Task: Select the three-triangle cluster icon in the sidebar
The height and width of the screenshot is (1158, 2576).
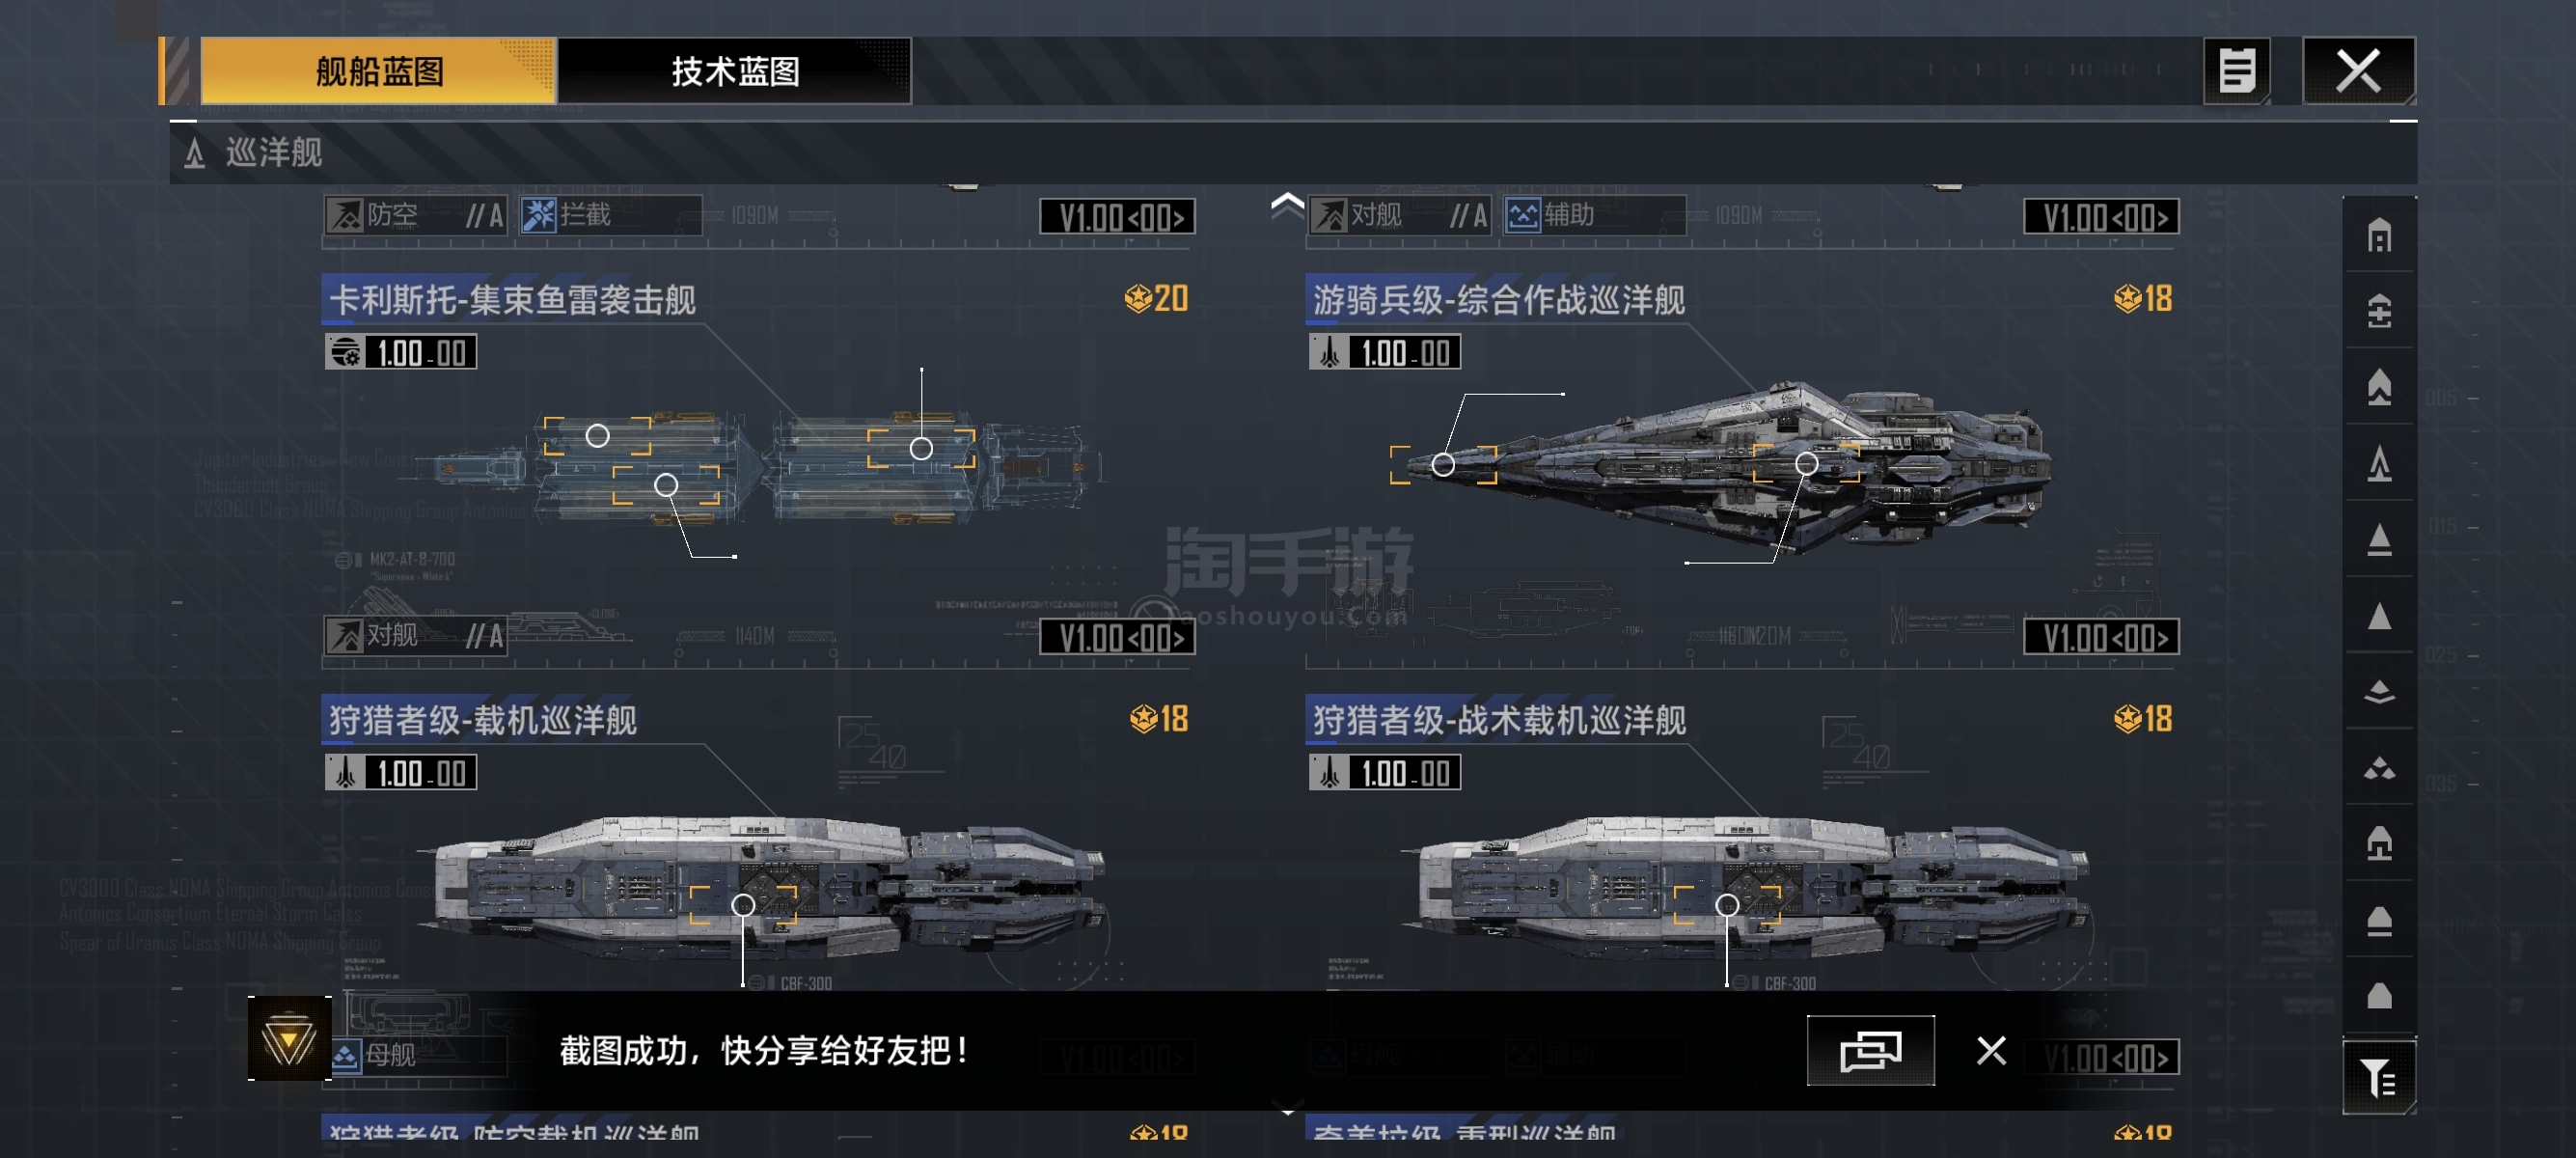Action: [x=2379, y=768]
